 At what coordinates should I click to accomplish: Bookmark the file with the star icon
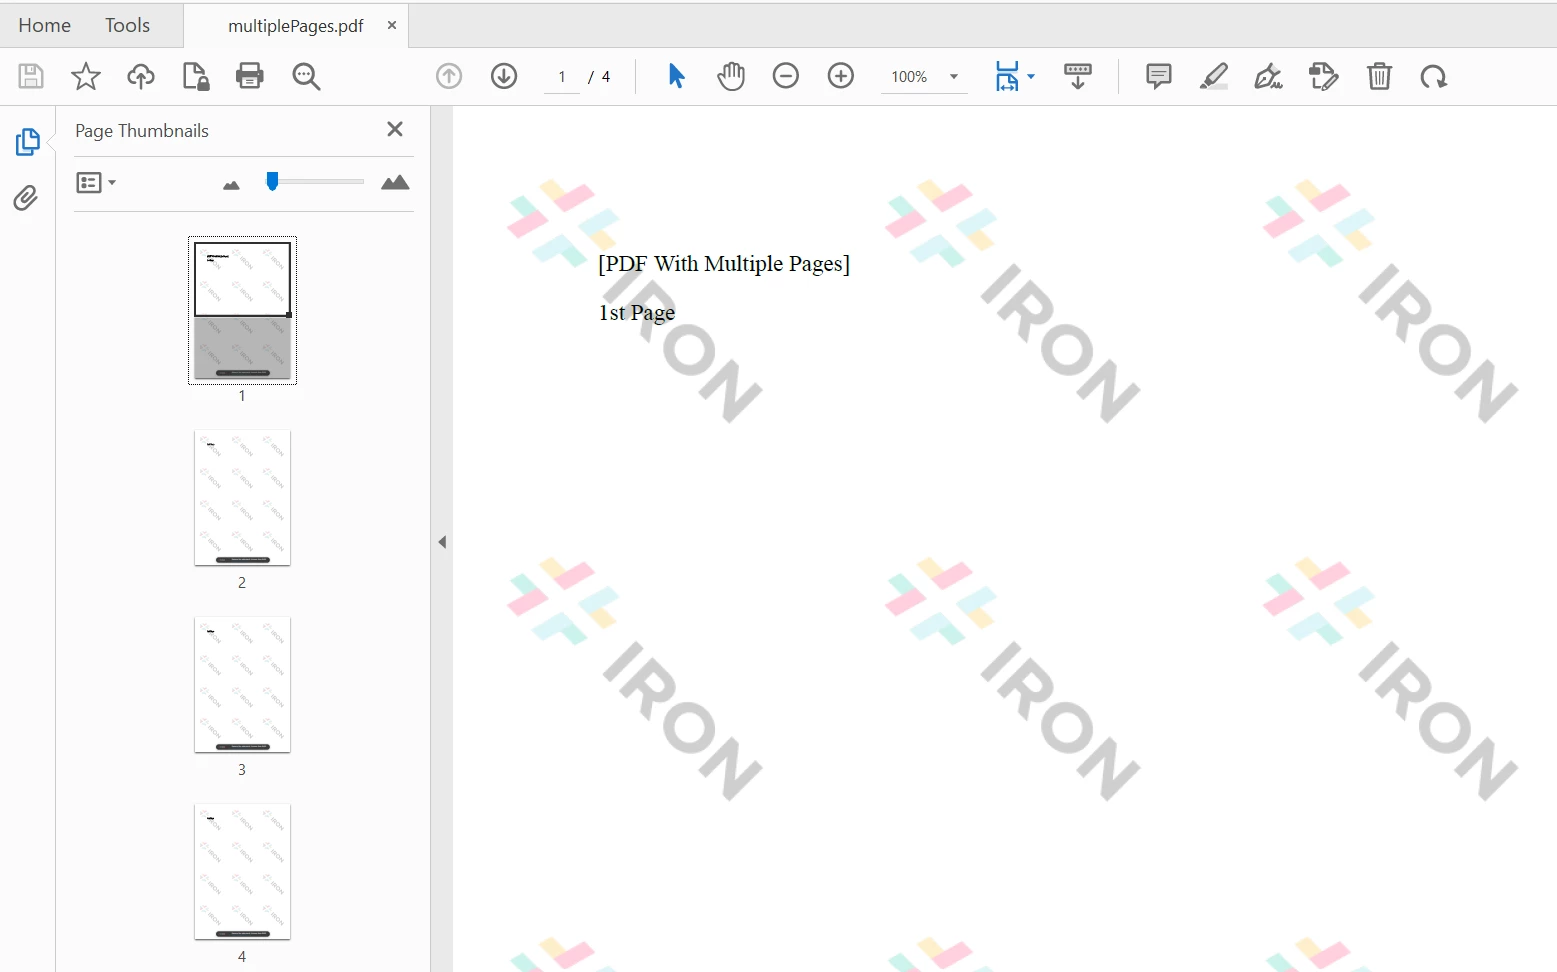pos(86,76)
